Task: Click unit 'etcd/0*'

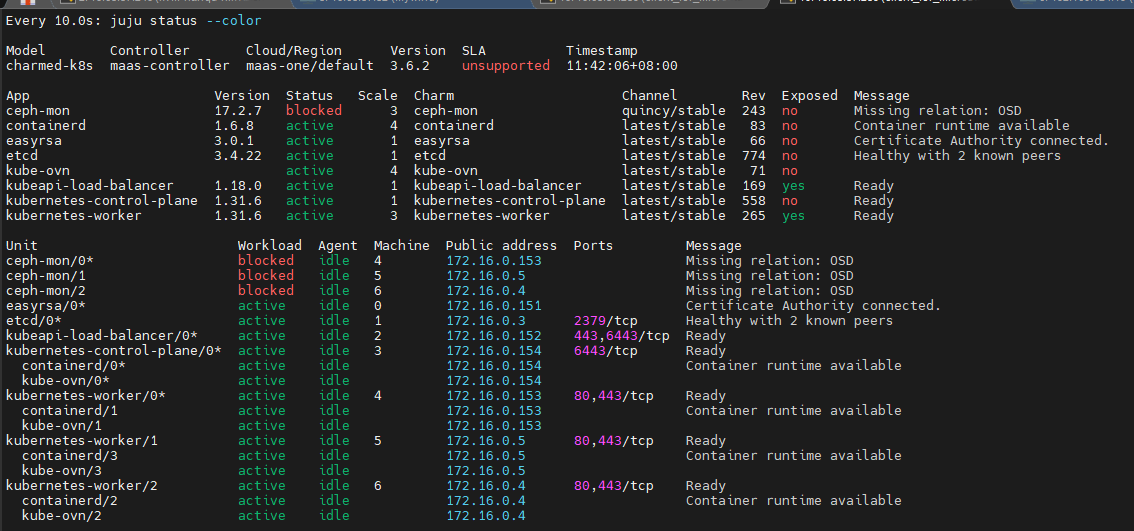Action: click(x=33, y=320)
